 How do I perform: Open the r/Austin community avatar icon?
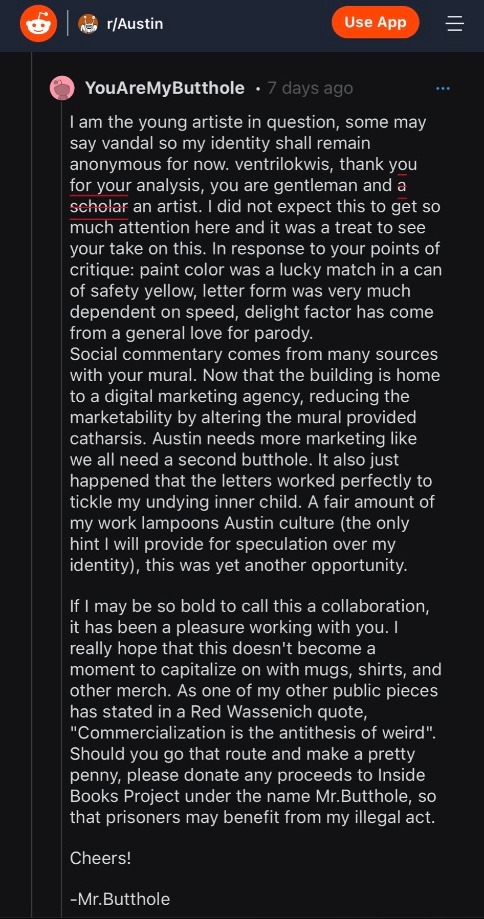(x=88, y=24)
